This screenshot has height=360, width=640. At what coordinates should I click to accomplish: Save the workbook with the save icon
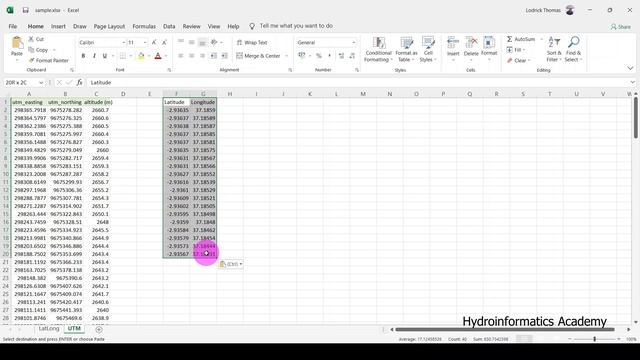25,10
